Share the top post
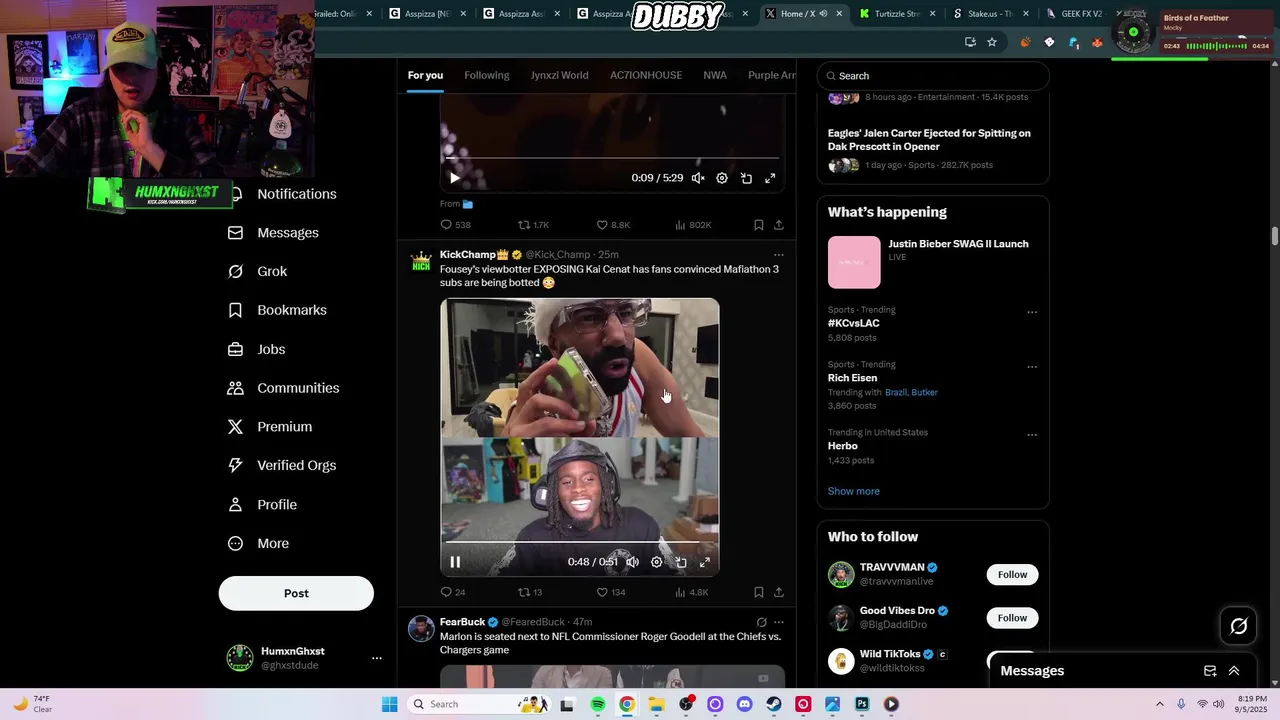 point(779,225)
